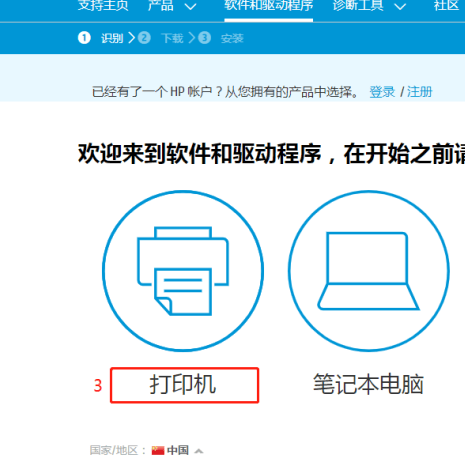Expand the 诊断工具 dropdown menu

(369, 6)
